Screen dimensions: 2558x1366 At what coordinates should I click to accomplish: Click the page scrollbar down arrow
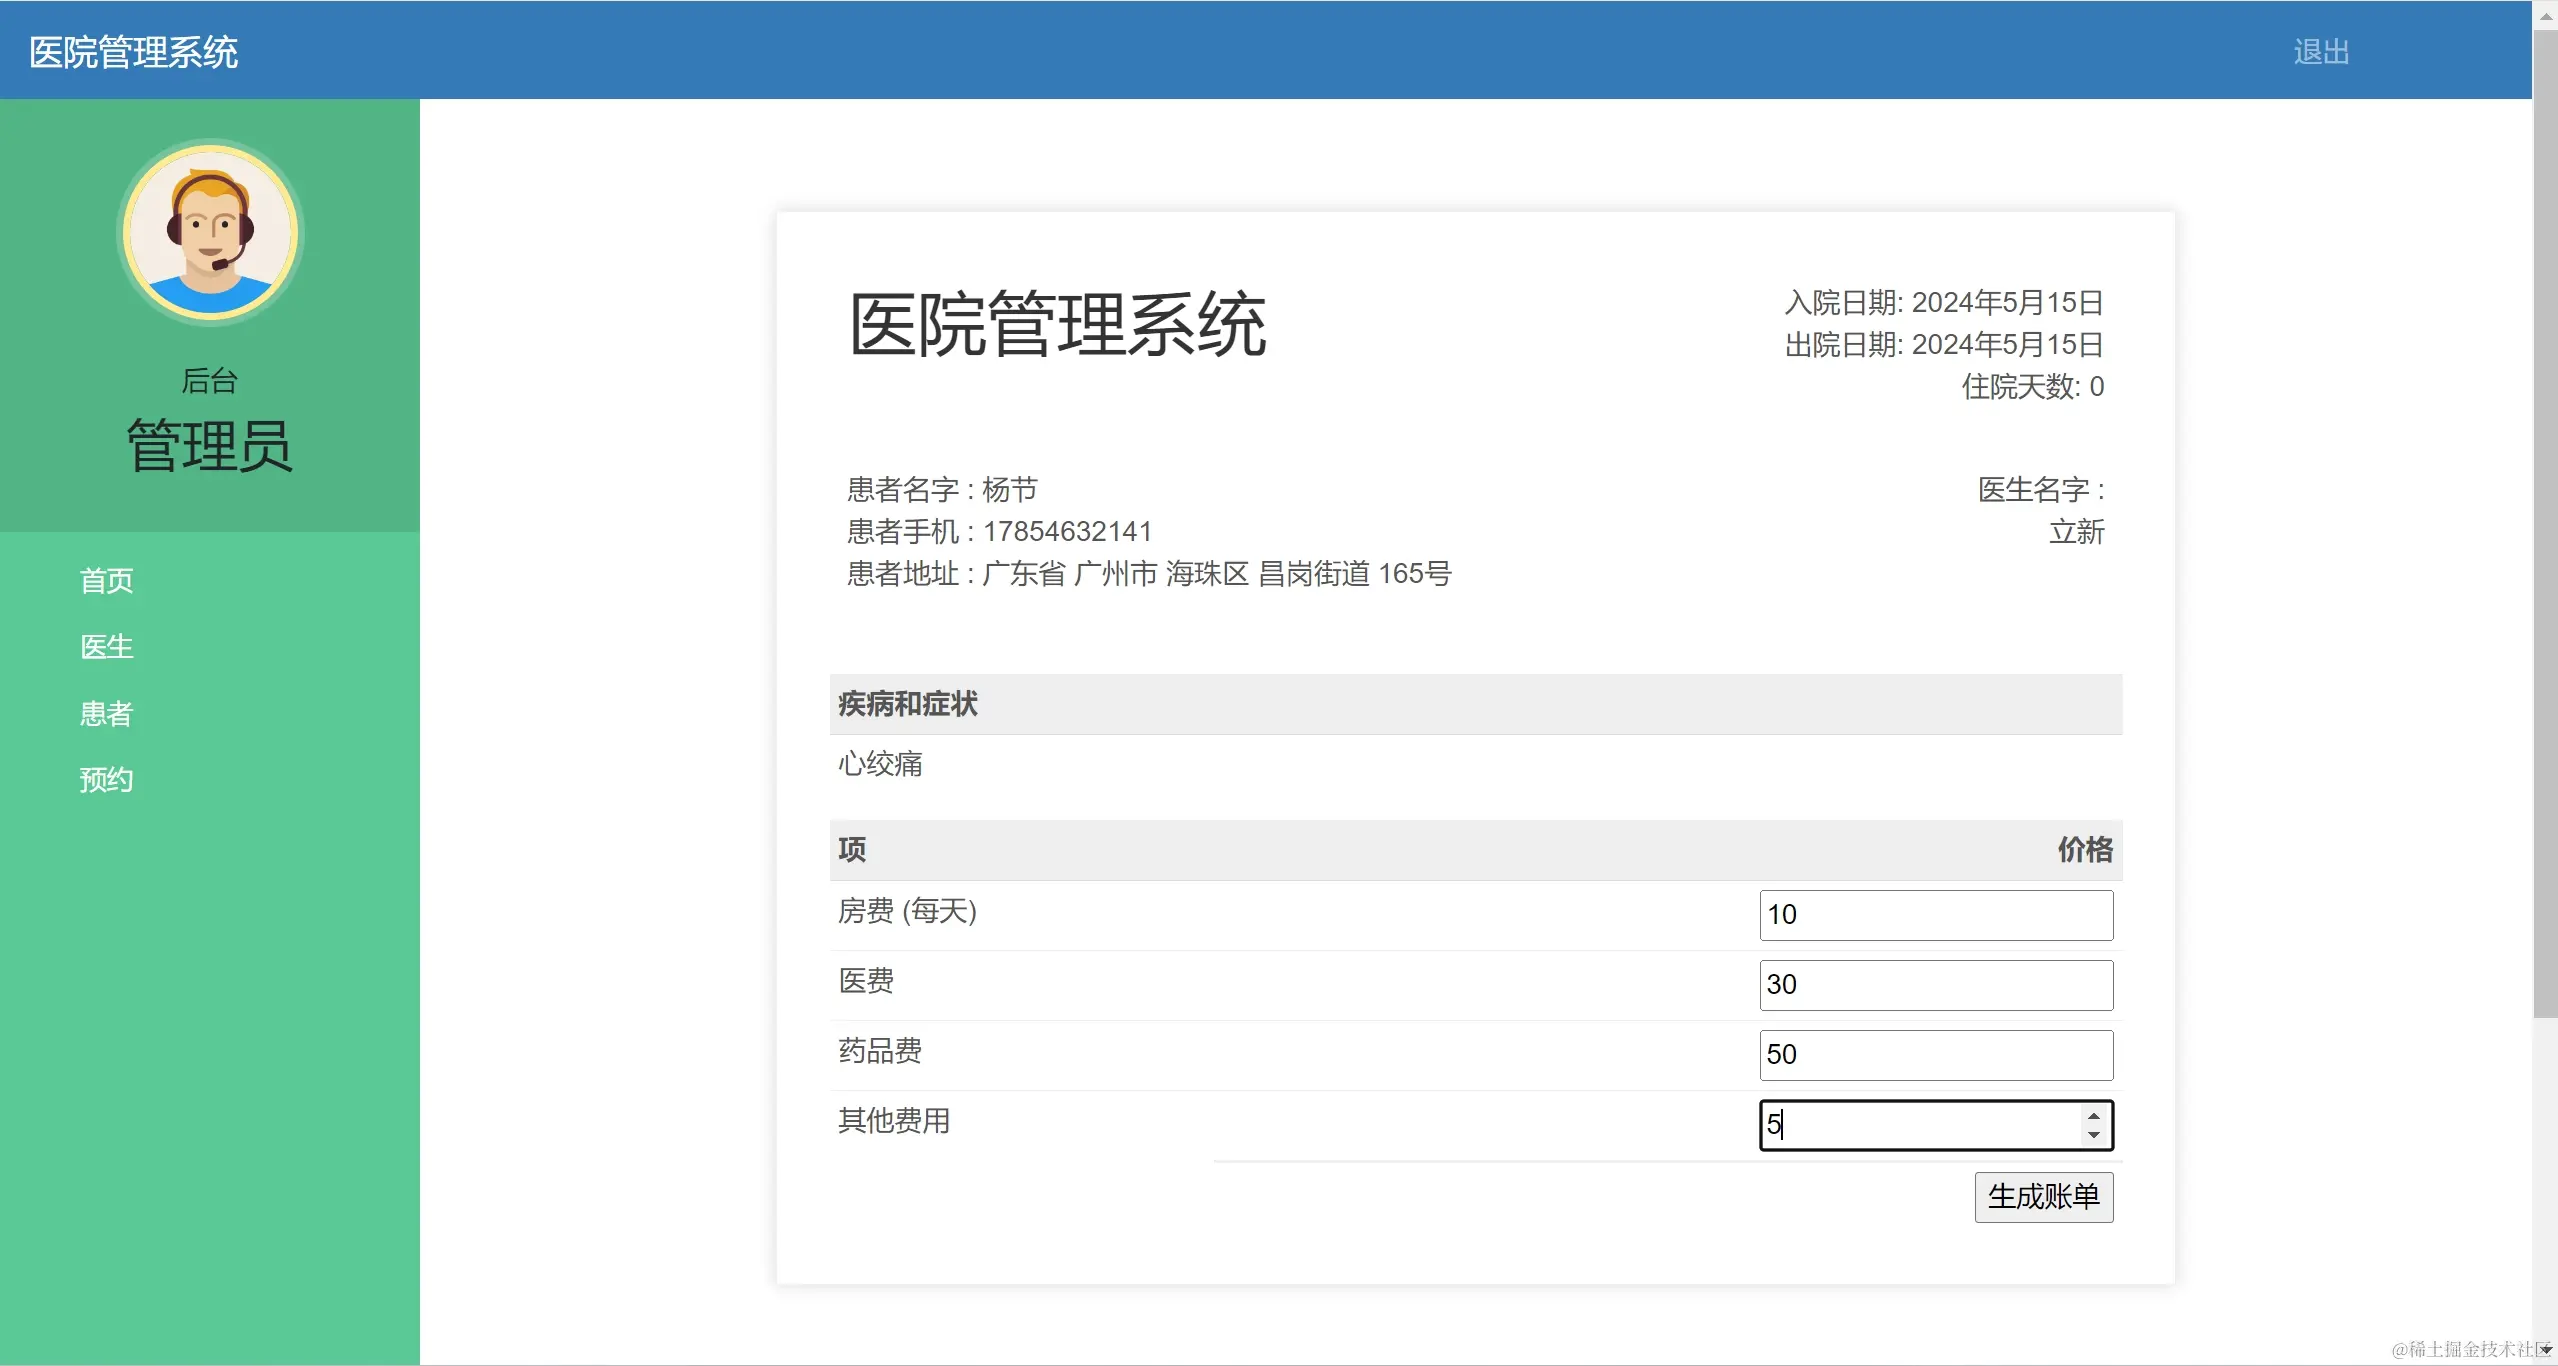(2546, 1350)
